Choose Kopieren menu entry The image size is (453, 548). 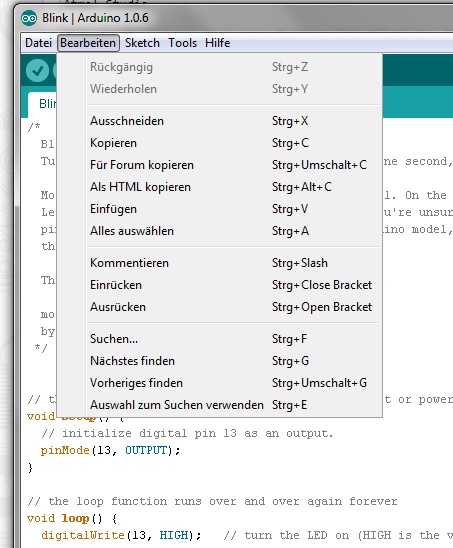click(233, 143)
